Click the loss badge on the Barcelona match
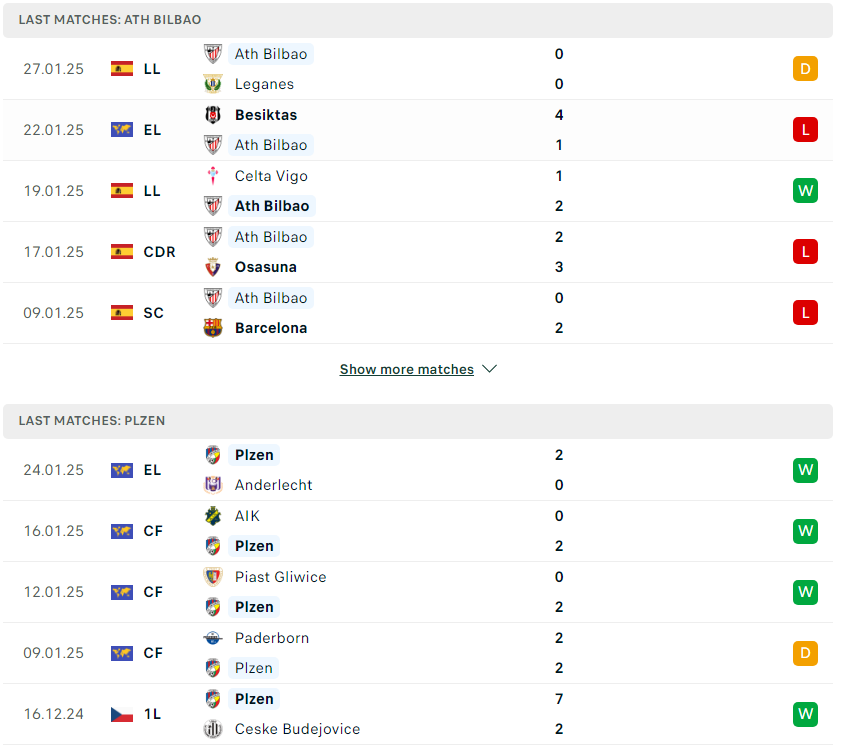 coord(805,313)
